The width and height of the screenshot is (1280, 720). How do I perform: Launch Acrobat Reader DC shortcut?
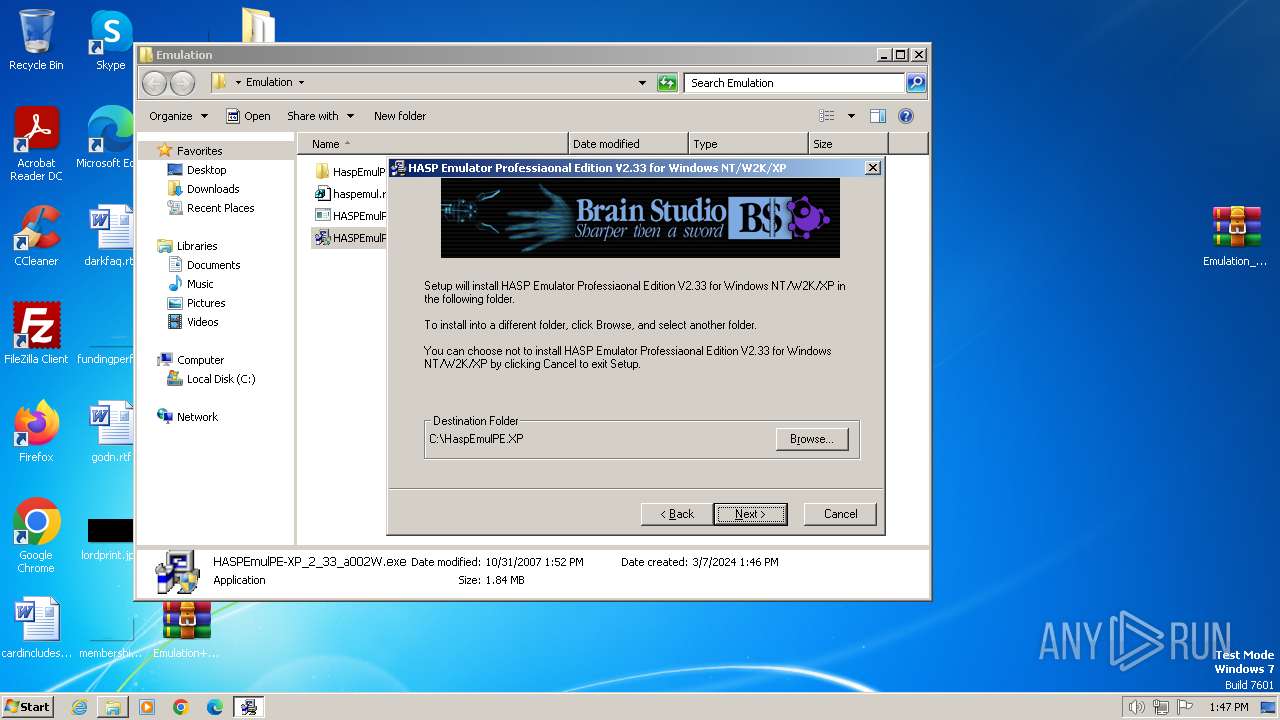point(36,144)
